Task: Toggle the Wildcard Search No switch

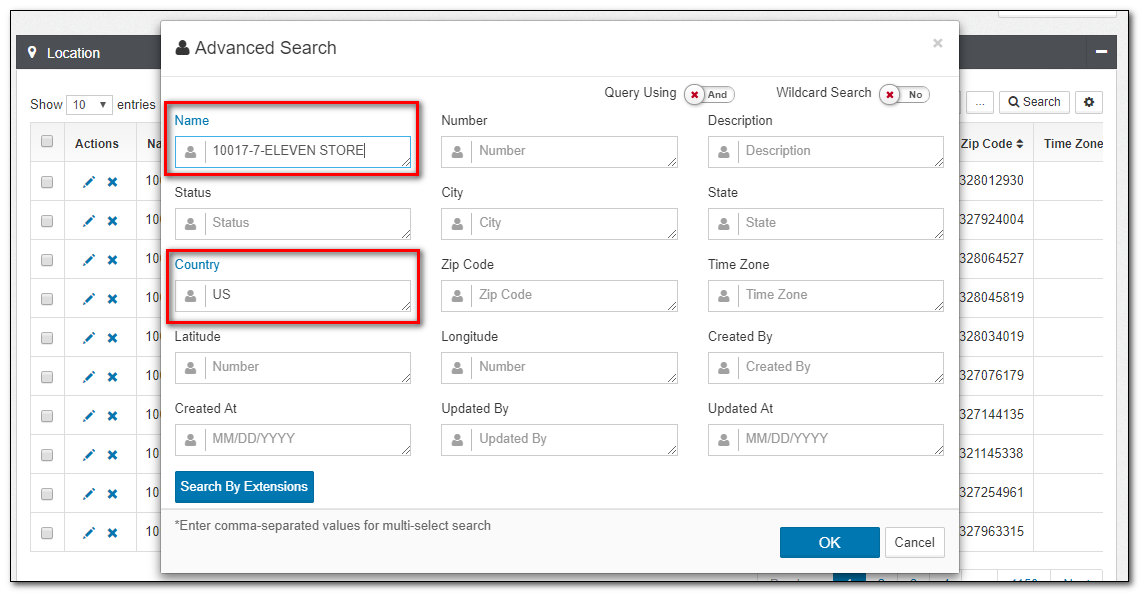Action: coord(904,94)
